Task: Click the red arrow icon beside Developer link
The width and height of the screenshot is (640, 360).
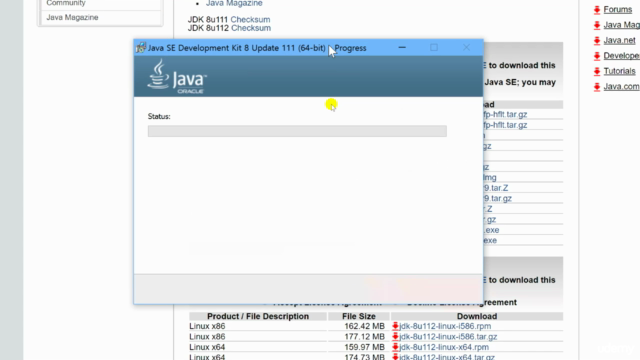Action: [x=597, y=56]
